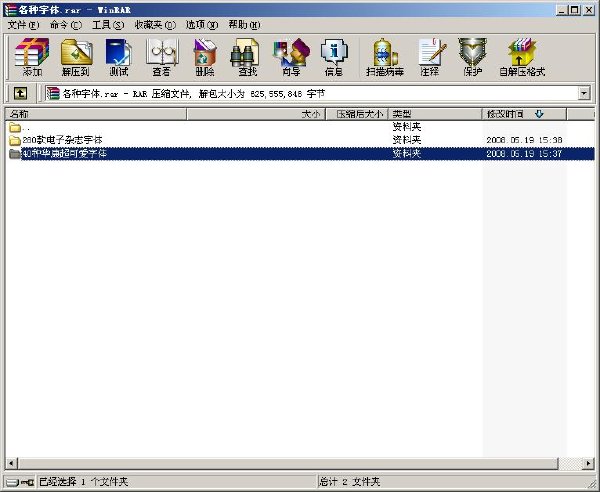Screen dimensions: 600x492
Task: Click the horizontal scrollbar thumb
Action: [x=288, y=464]
